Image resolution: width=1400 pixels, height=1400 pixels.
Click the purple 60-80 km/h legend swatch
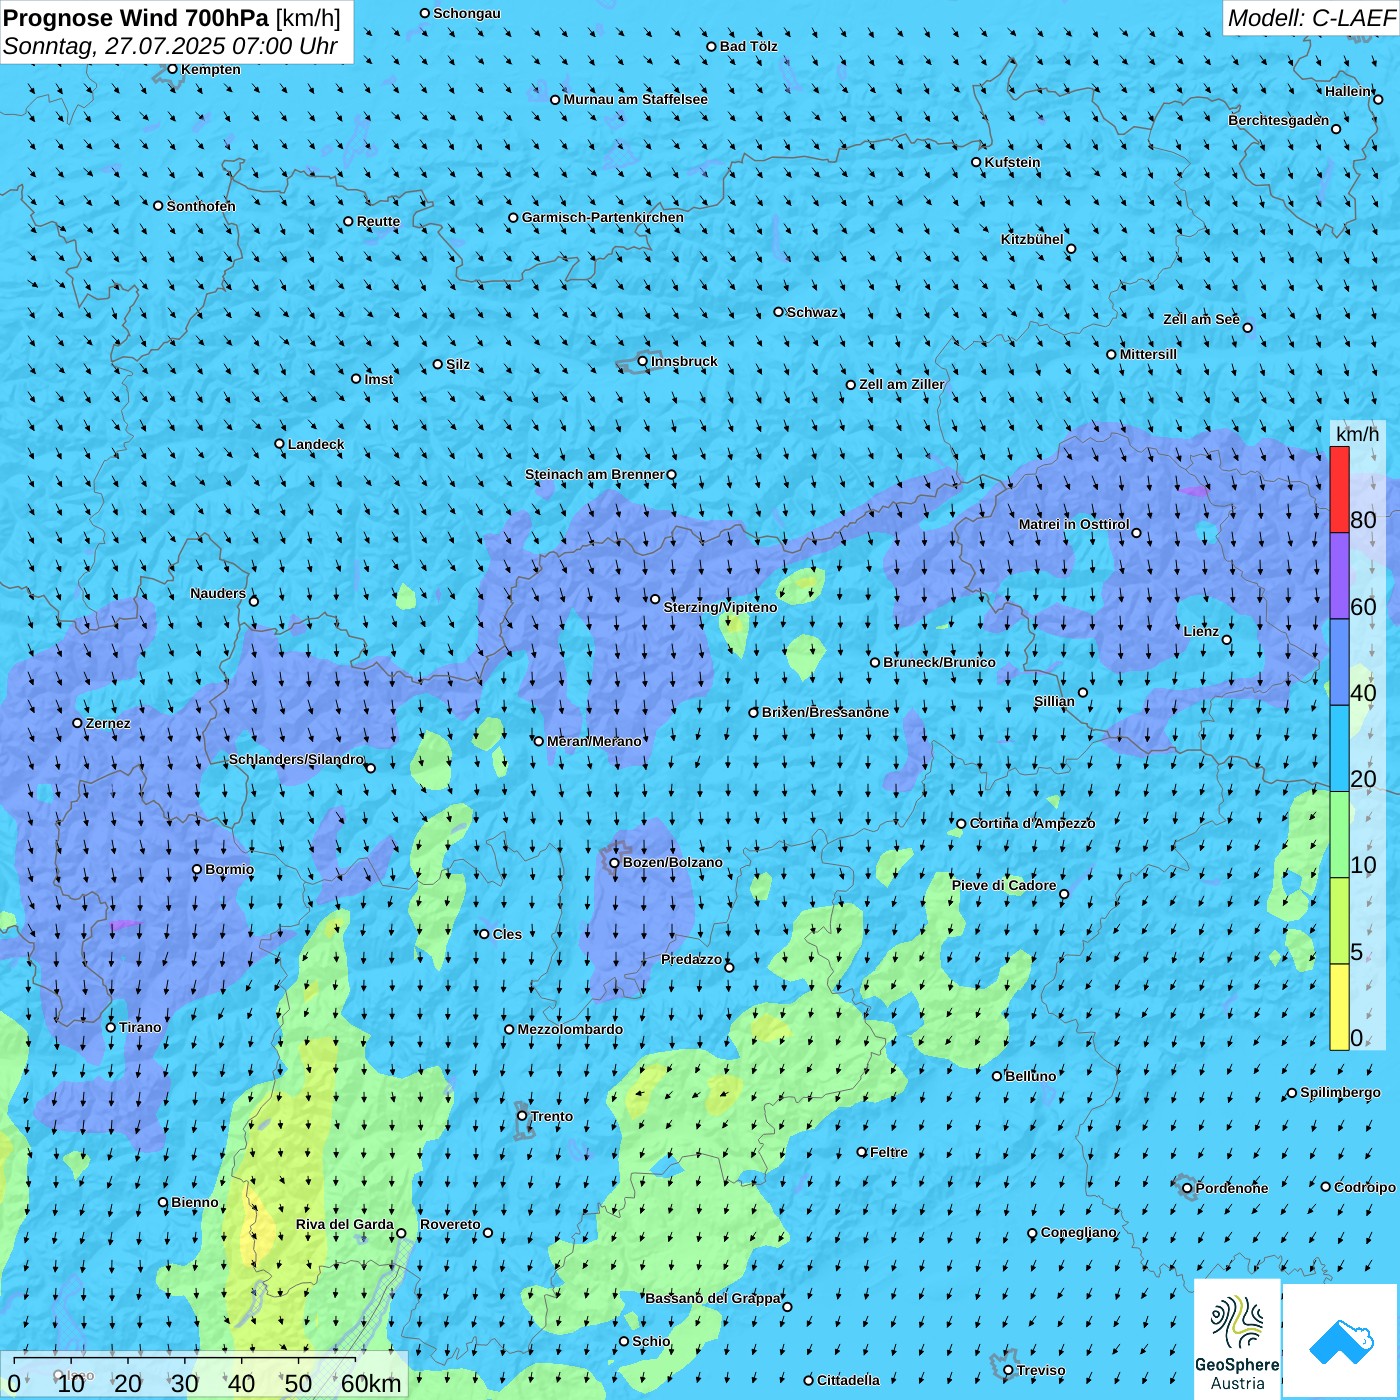[x=1339, y=576]
